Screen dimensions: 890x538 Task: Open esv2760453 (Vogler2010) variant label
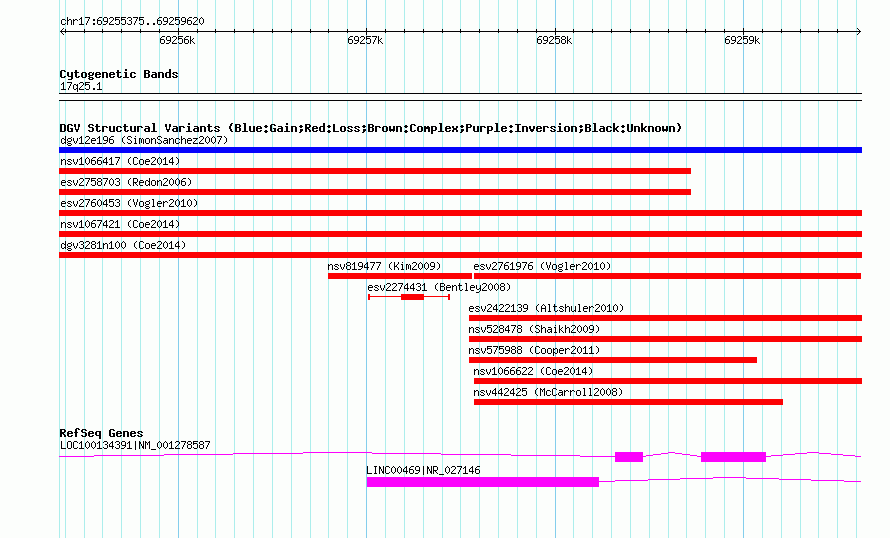click(x=129, y=203)
